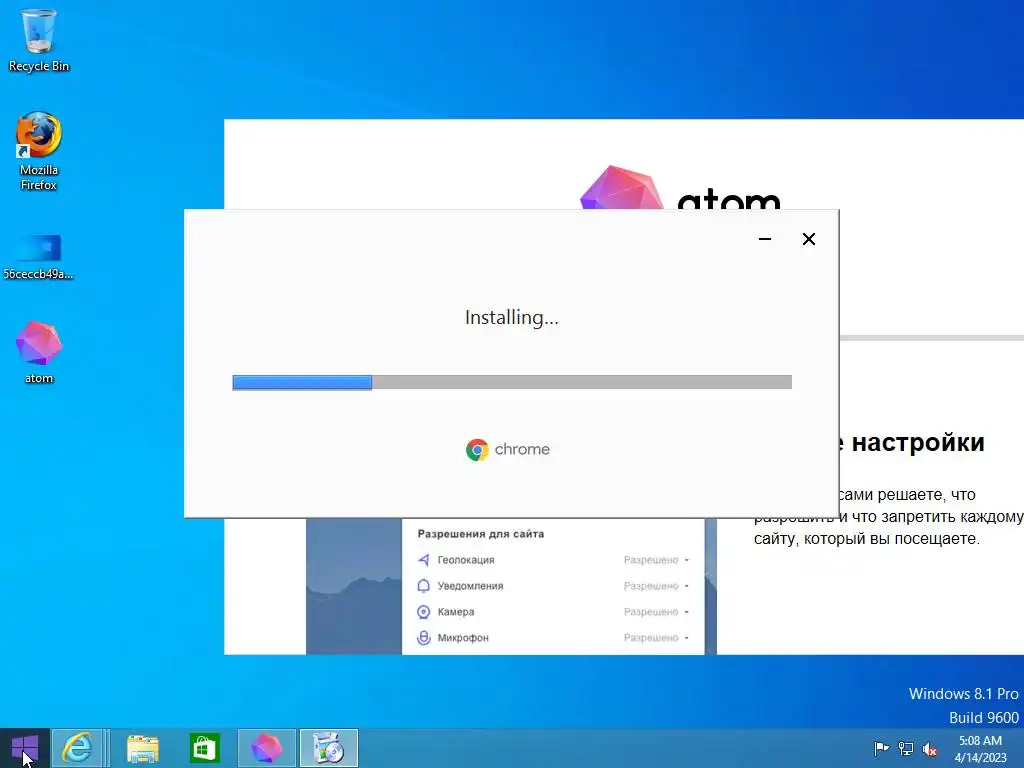
Task: Open the Микрофон permission dropdown
Action: (656, 637)
